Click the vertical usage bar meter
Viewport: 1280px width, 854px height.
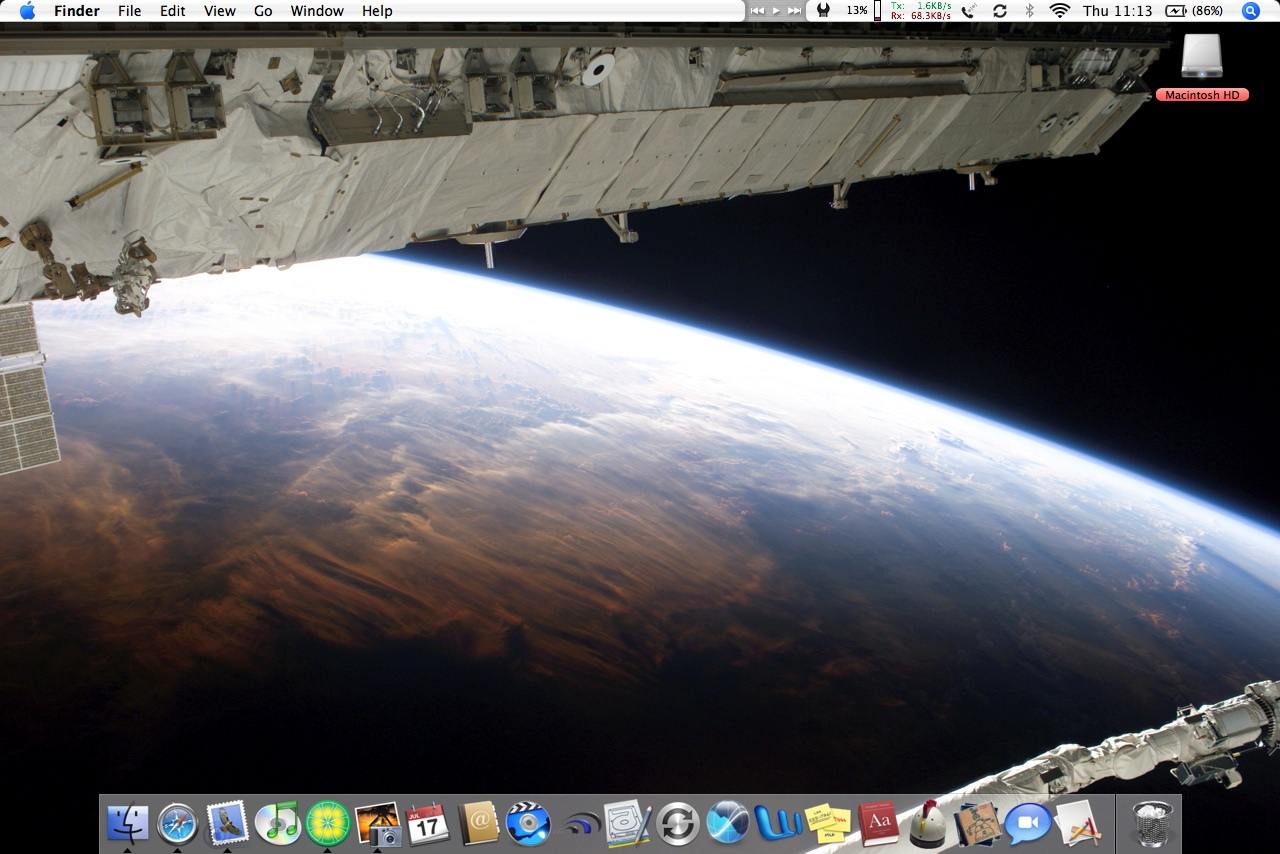pos(877,11)
